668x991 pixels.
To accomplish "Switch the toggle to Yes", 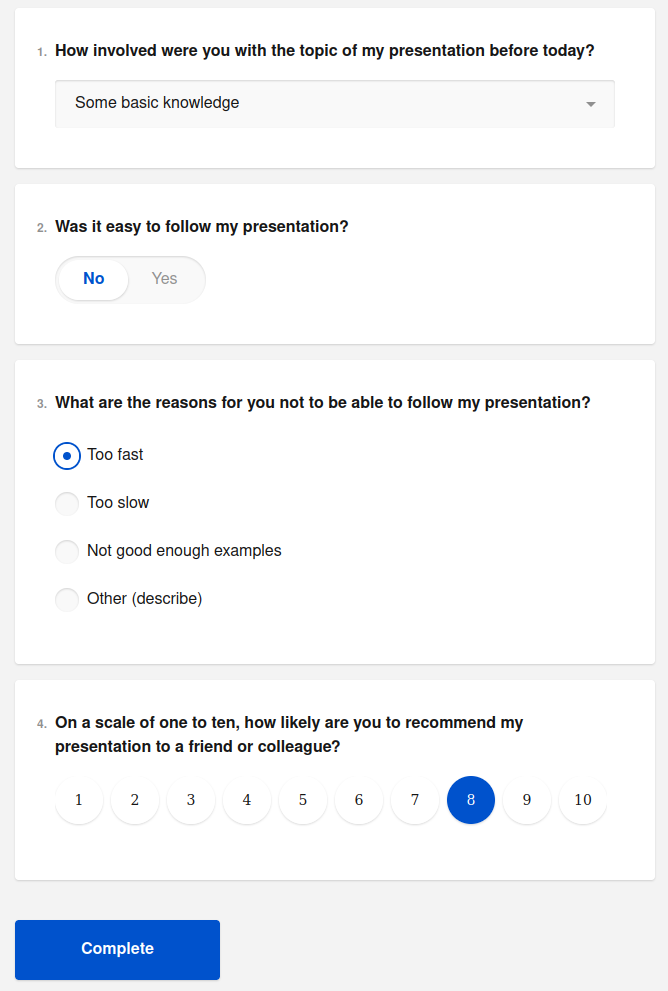I will point(165,279).
